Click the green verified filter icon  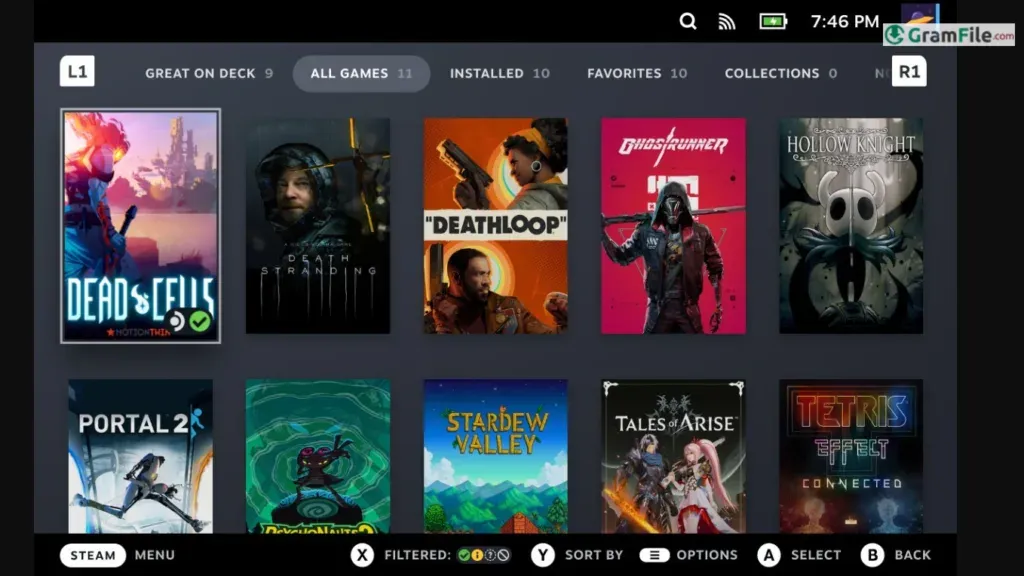pos(464,555)
